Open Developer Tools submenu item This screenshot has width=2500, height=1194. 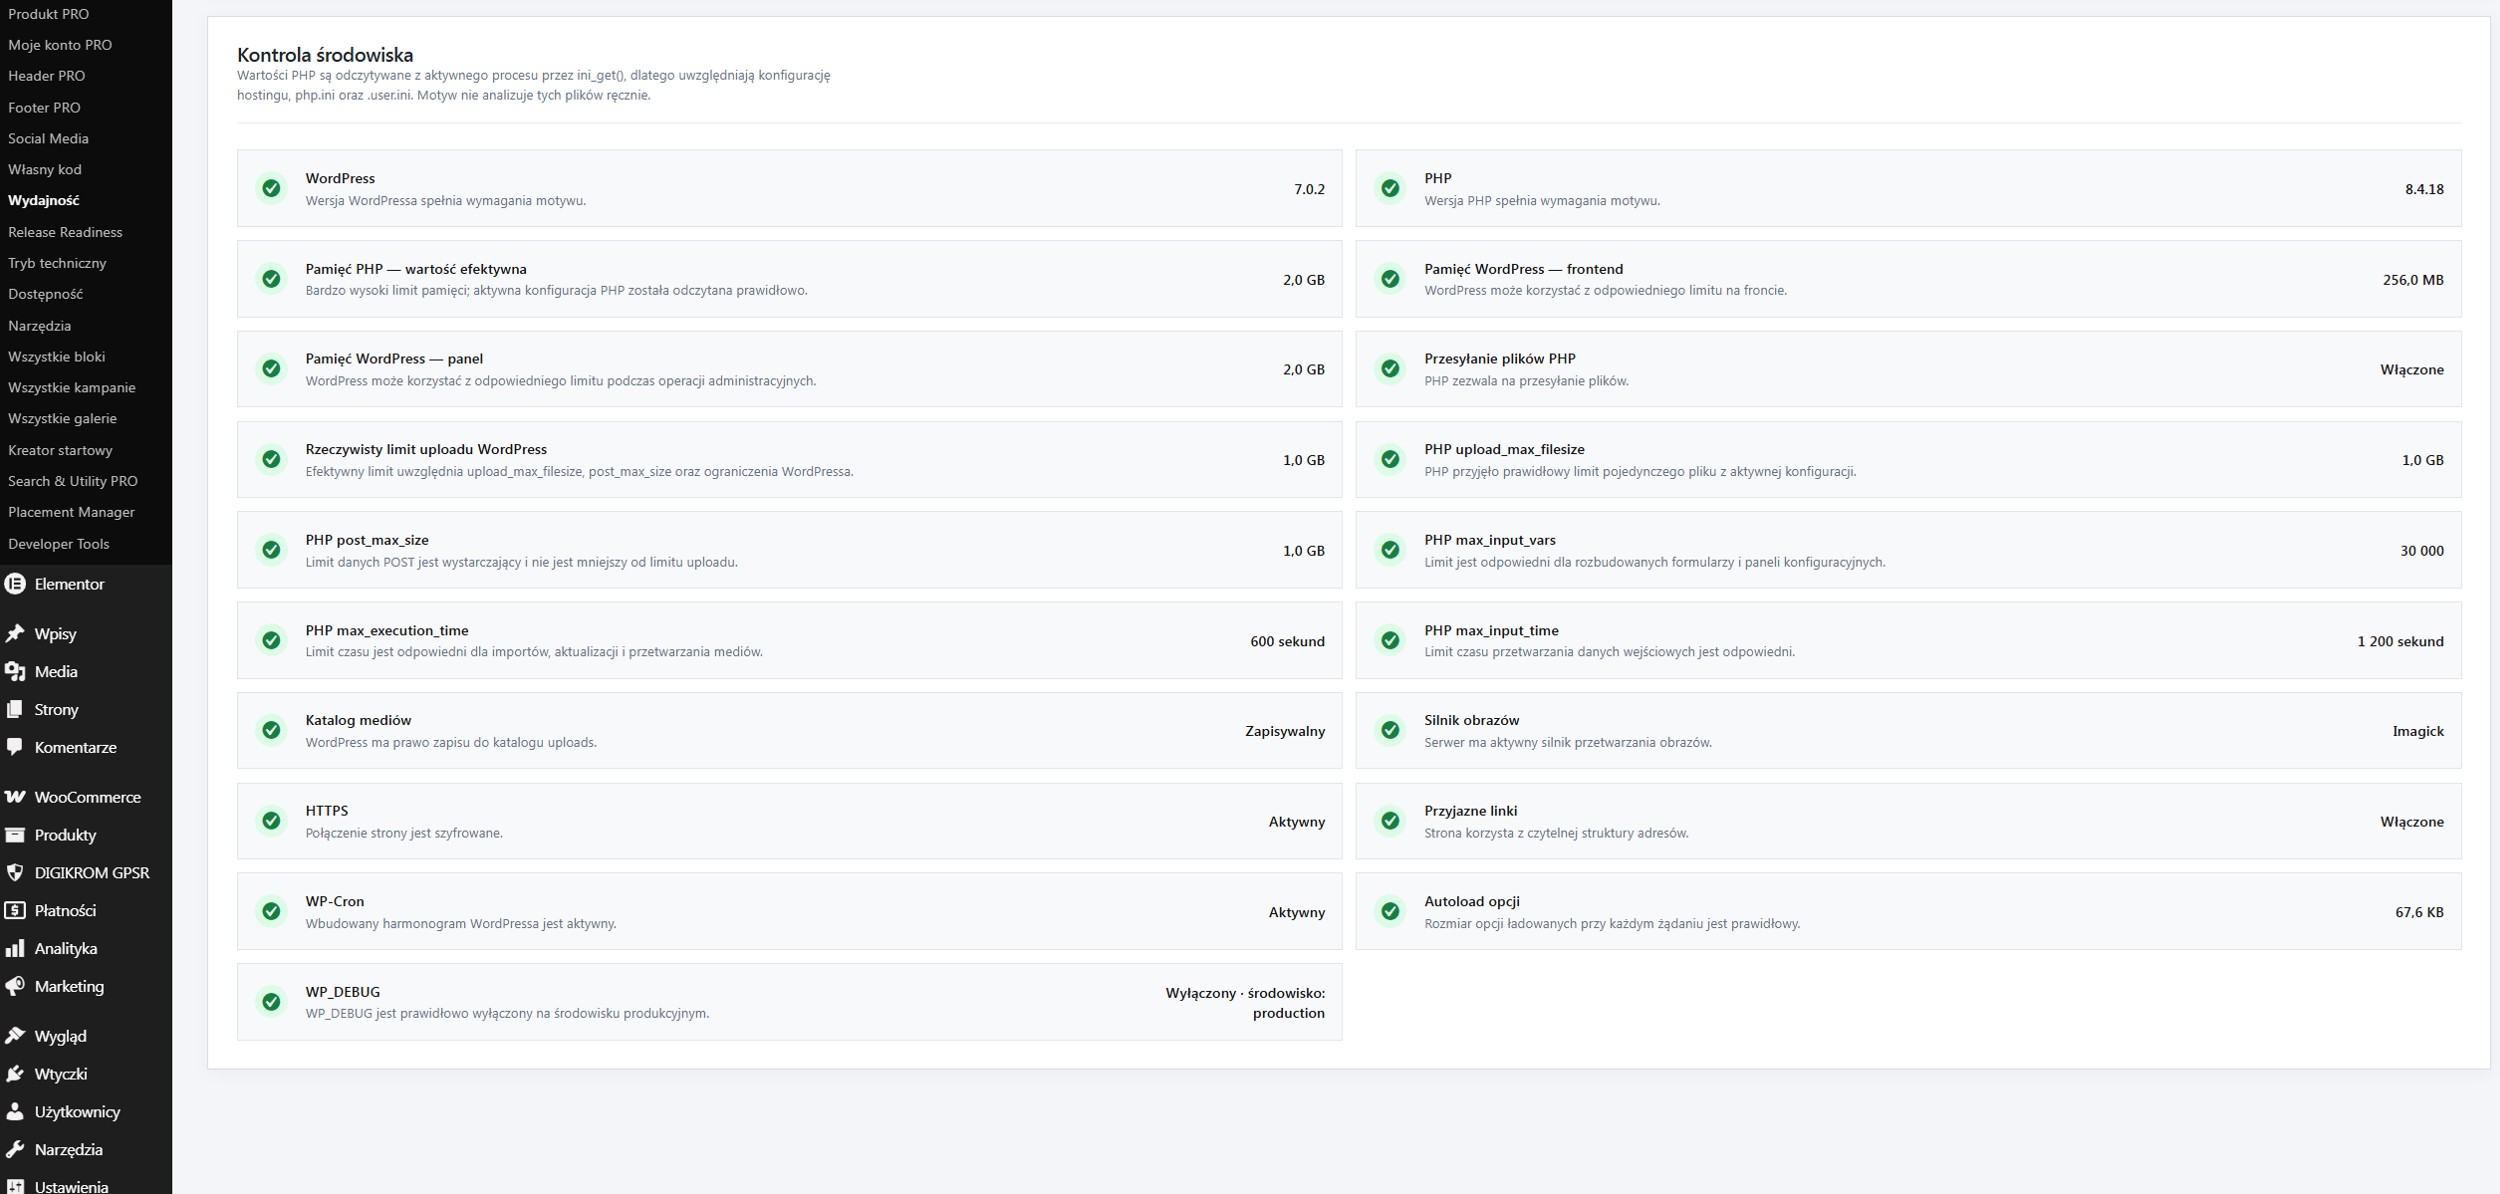coord(59,544)
